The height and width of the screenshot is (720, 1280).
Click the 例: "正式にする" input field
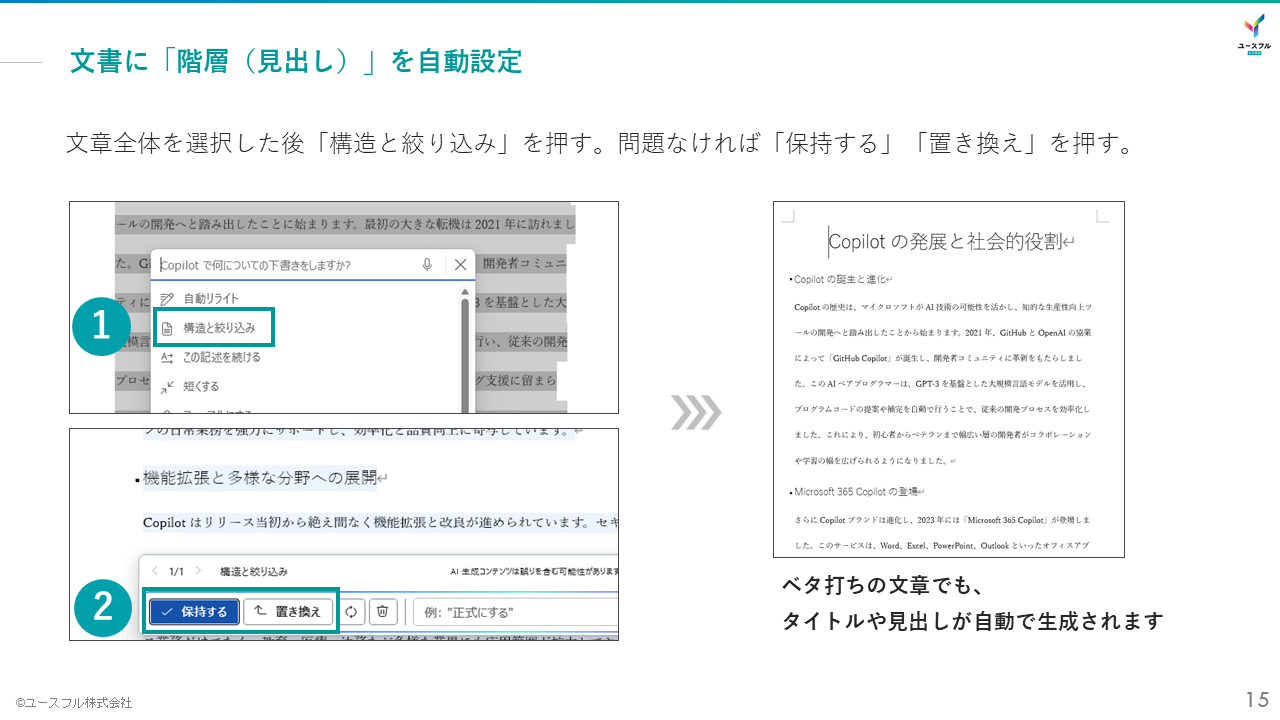click(x=515, y=612)
